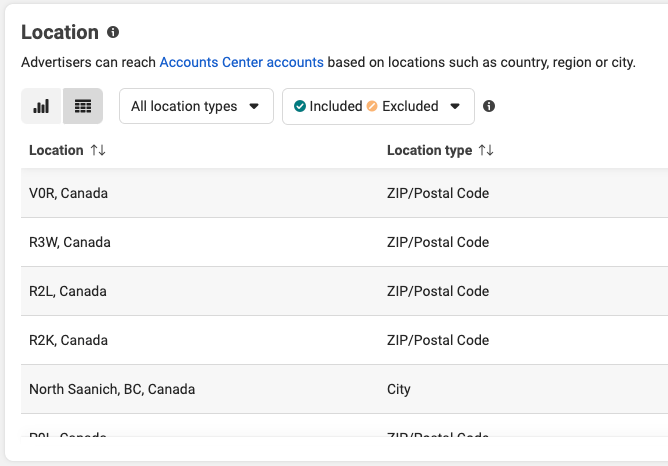Sort by Location column arrows
The image size is (668, 466).
pos(98,150)
